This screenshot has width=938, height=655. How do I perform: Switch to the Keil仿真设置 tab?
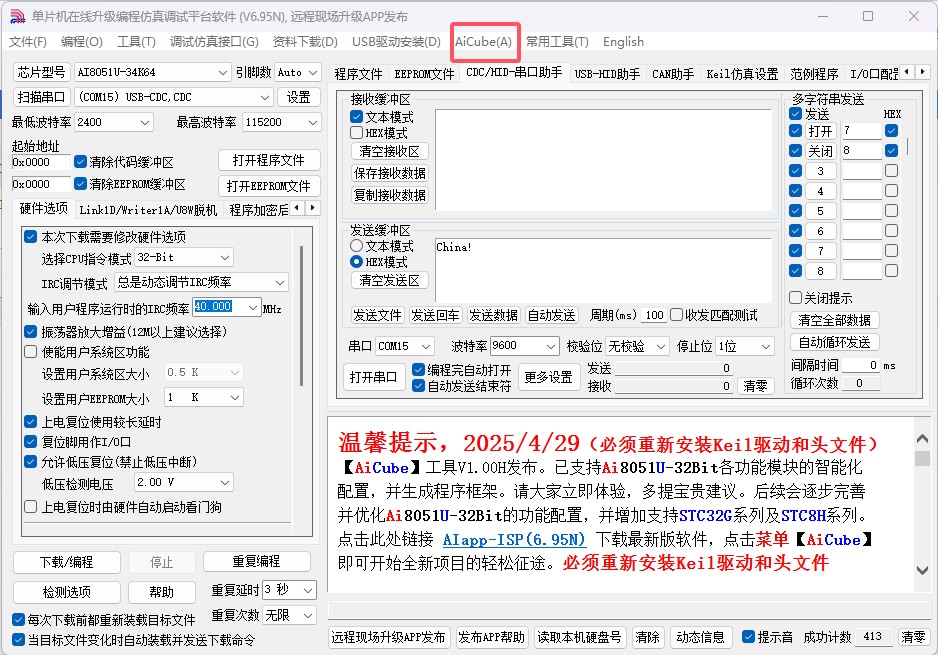tap(742, 74)
